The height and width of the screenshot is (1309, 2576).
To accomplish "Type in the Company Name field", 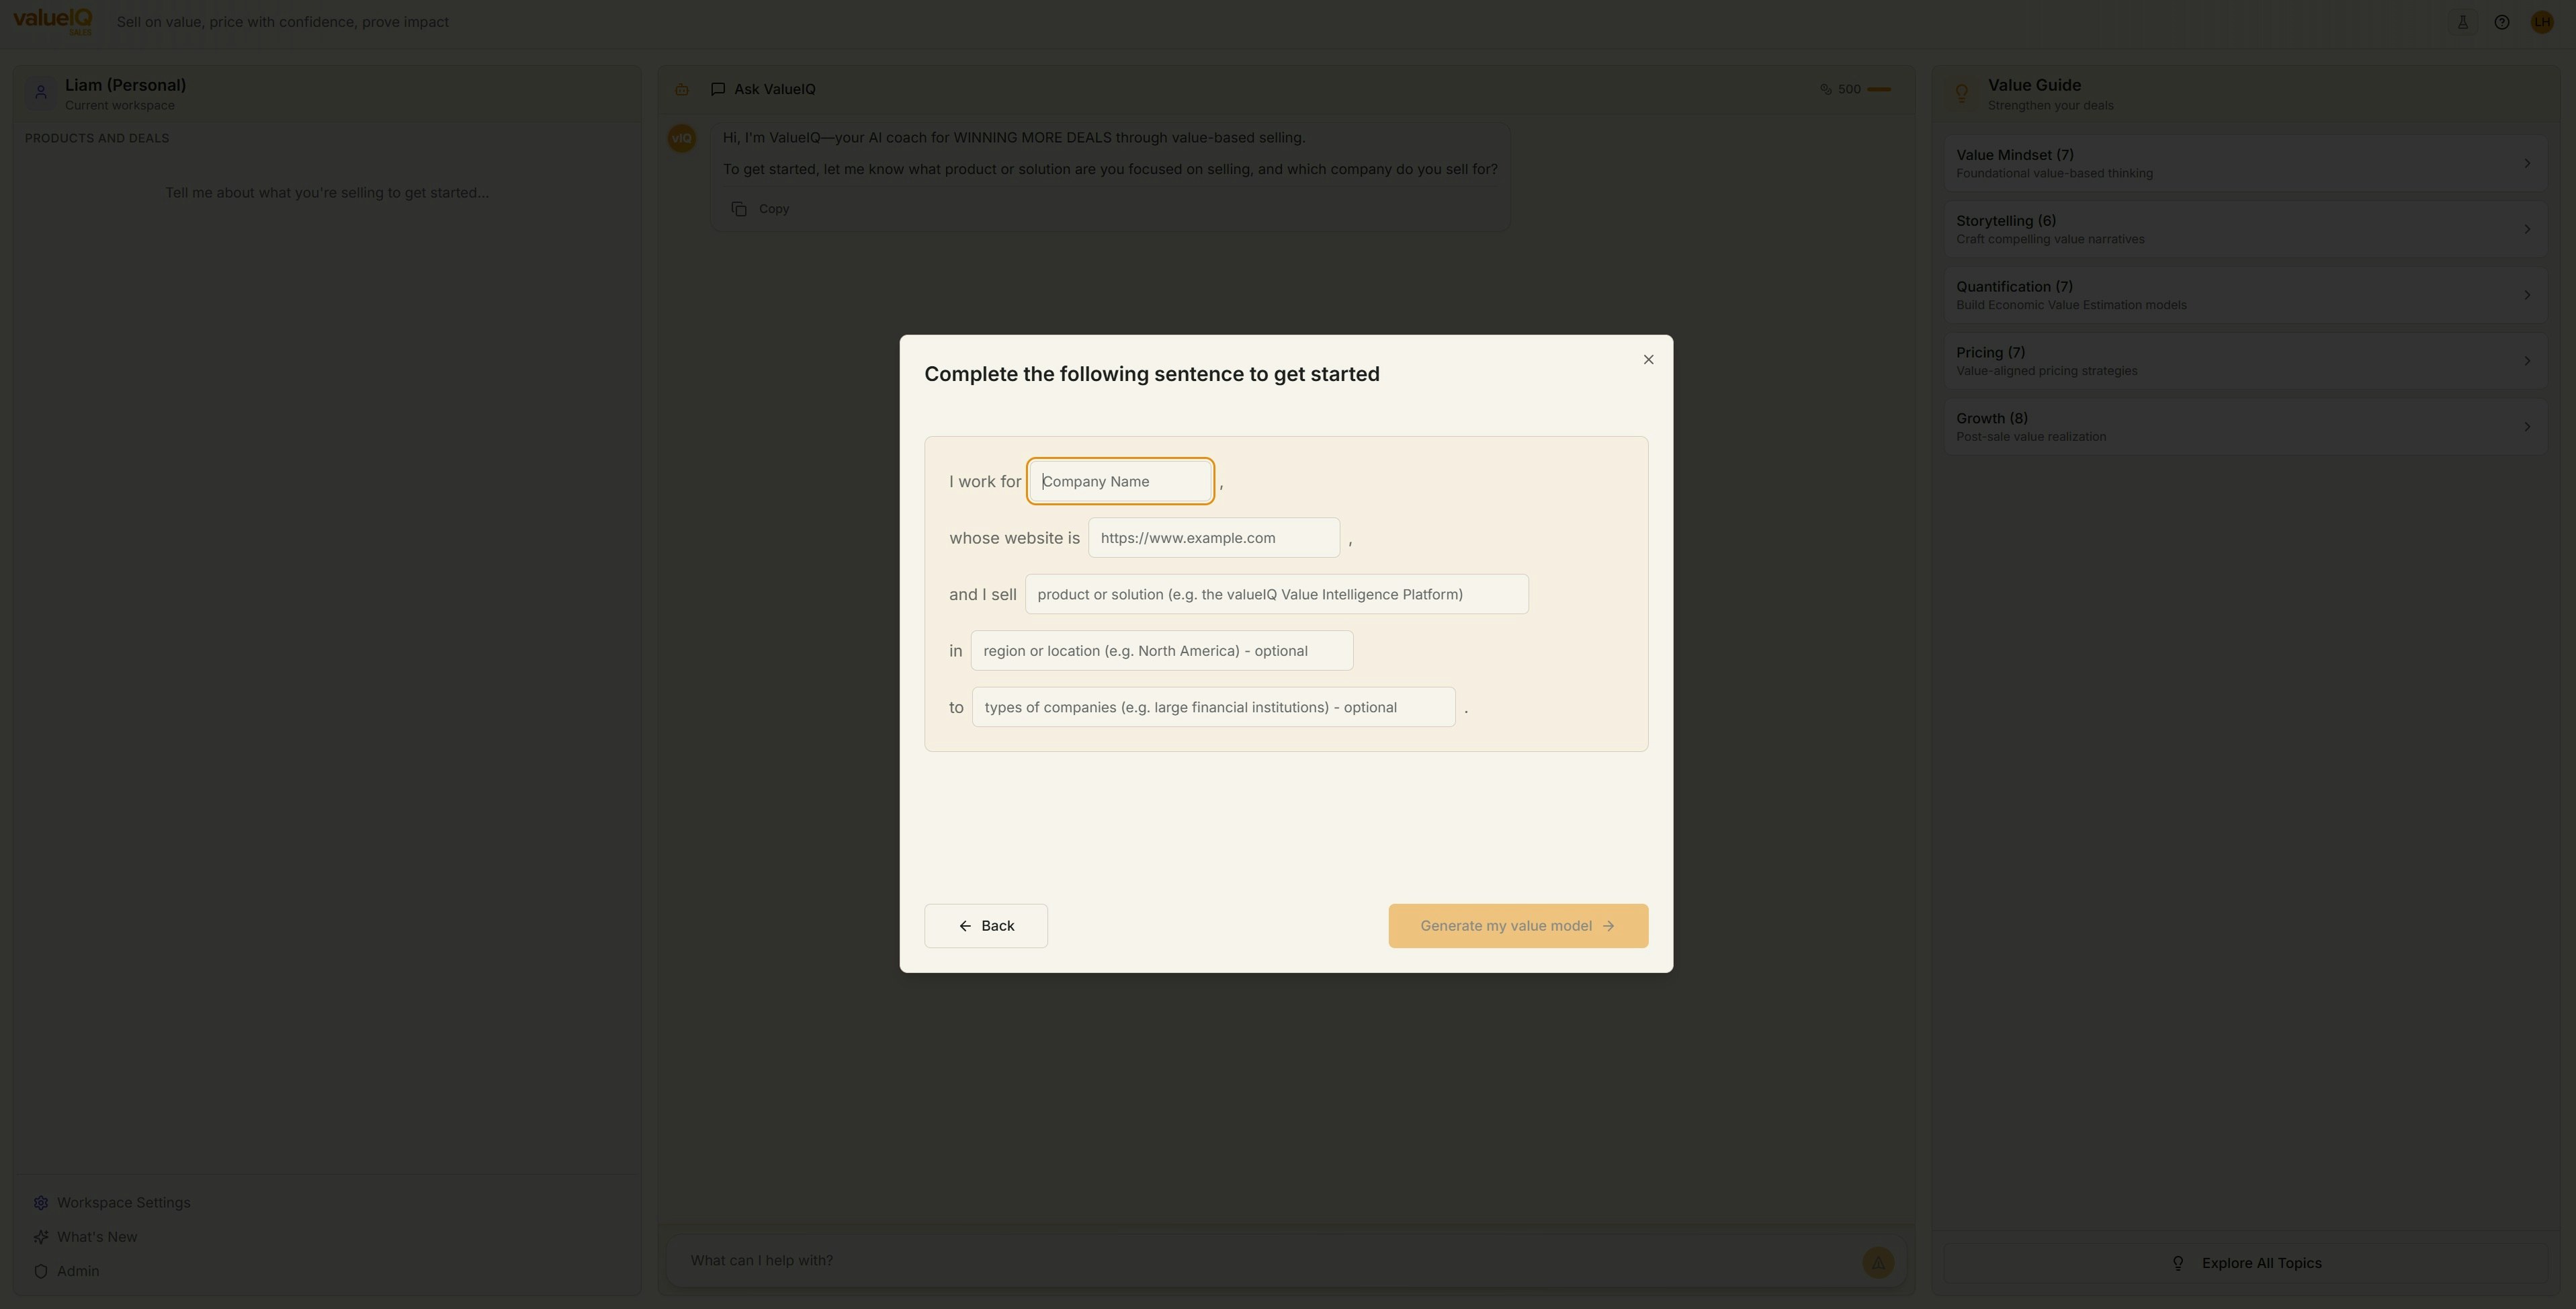I will 1119,481.
